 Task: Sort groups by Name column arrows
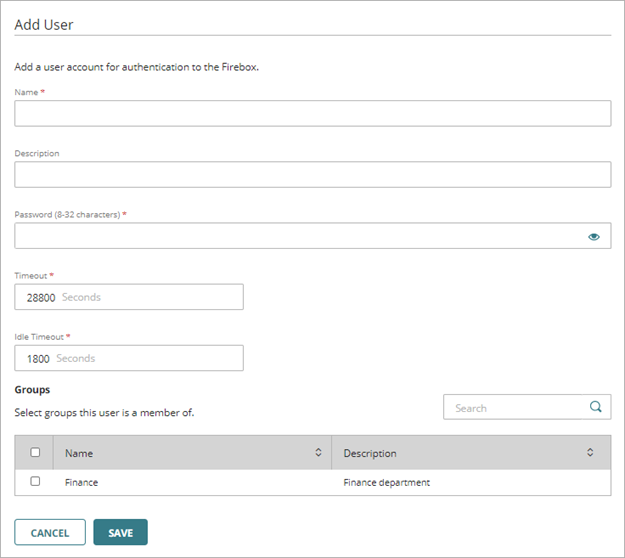pyautogui.click(x=318, y=453)
